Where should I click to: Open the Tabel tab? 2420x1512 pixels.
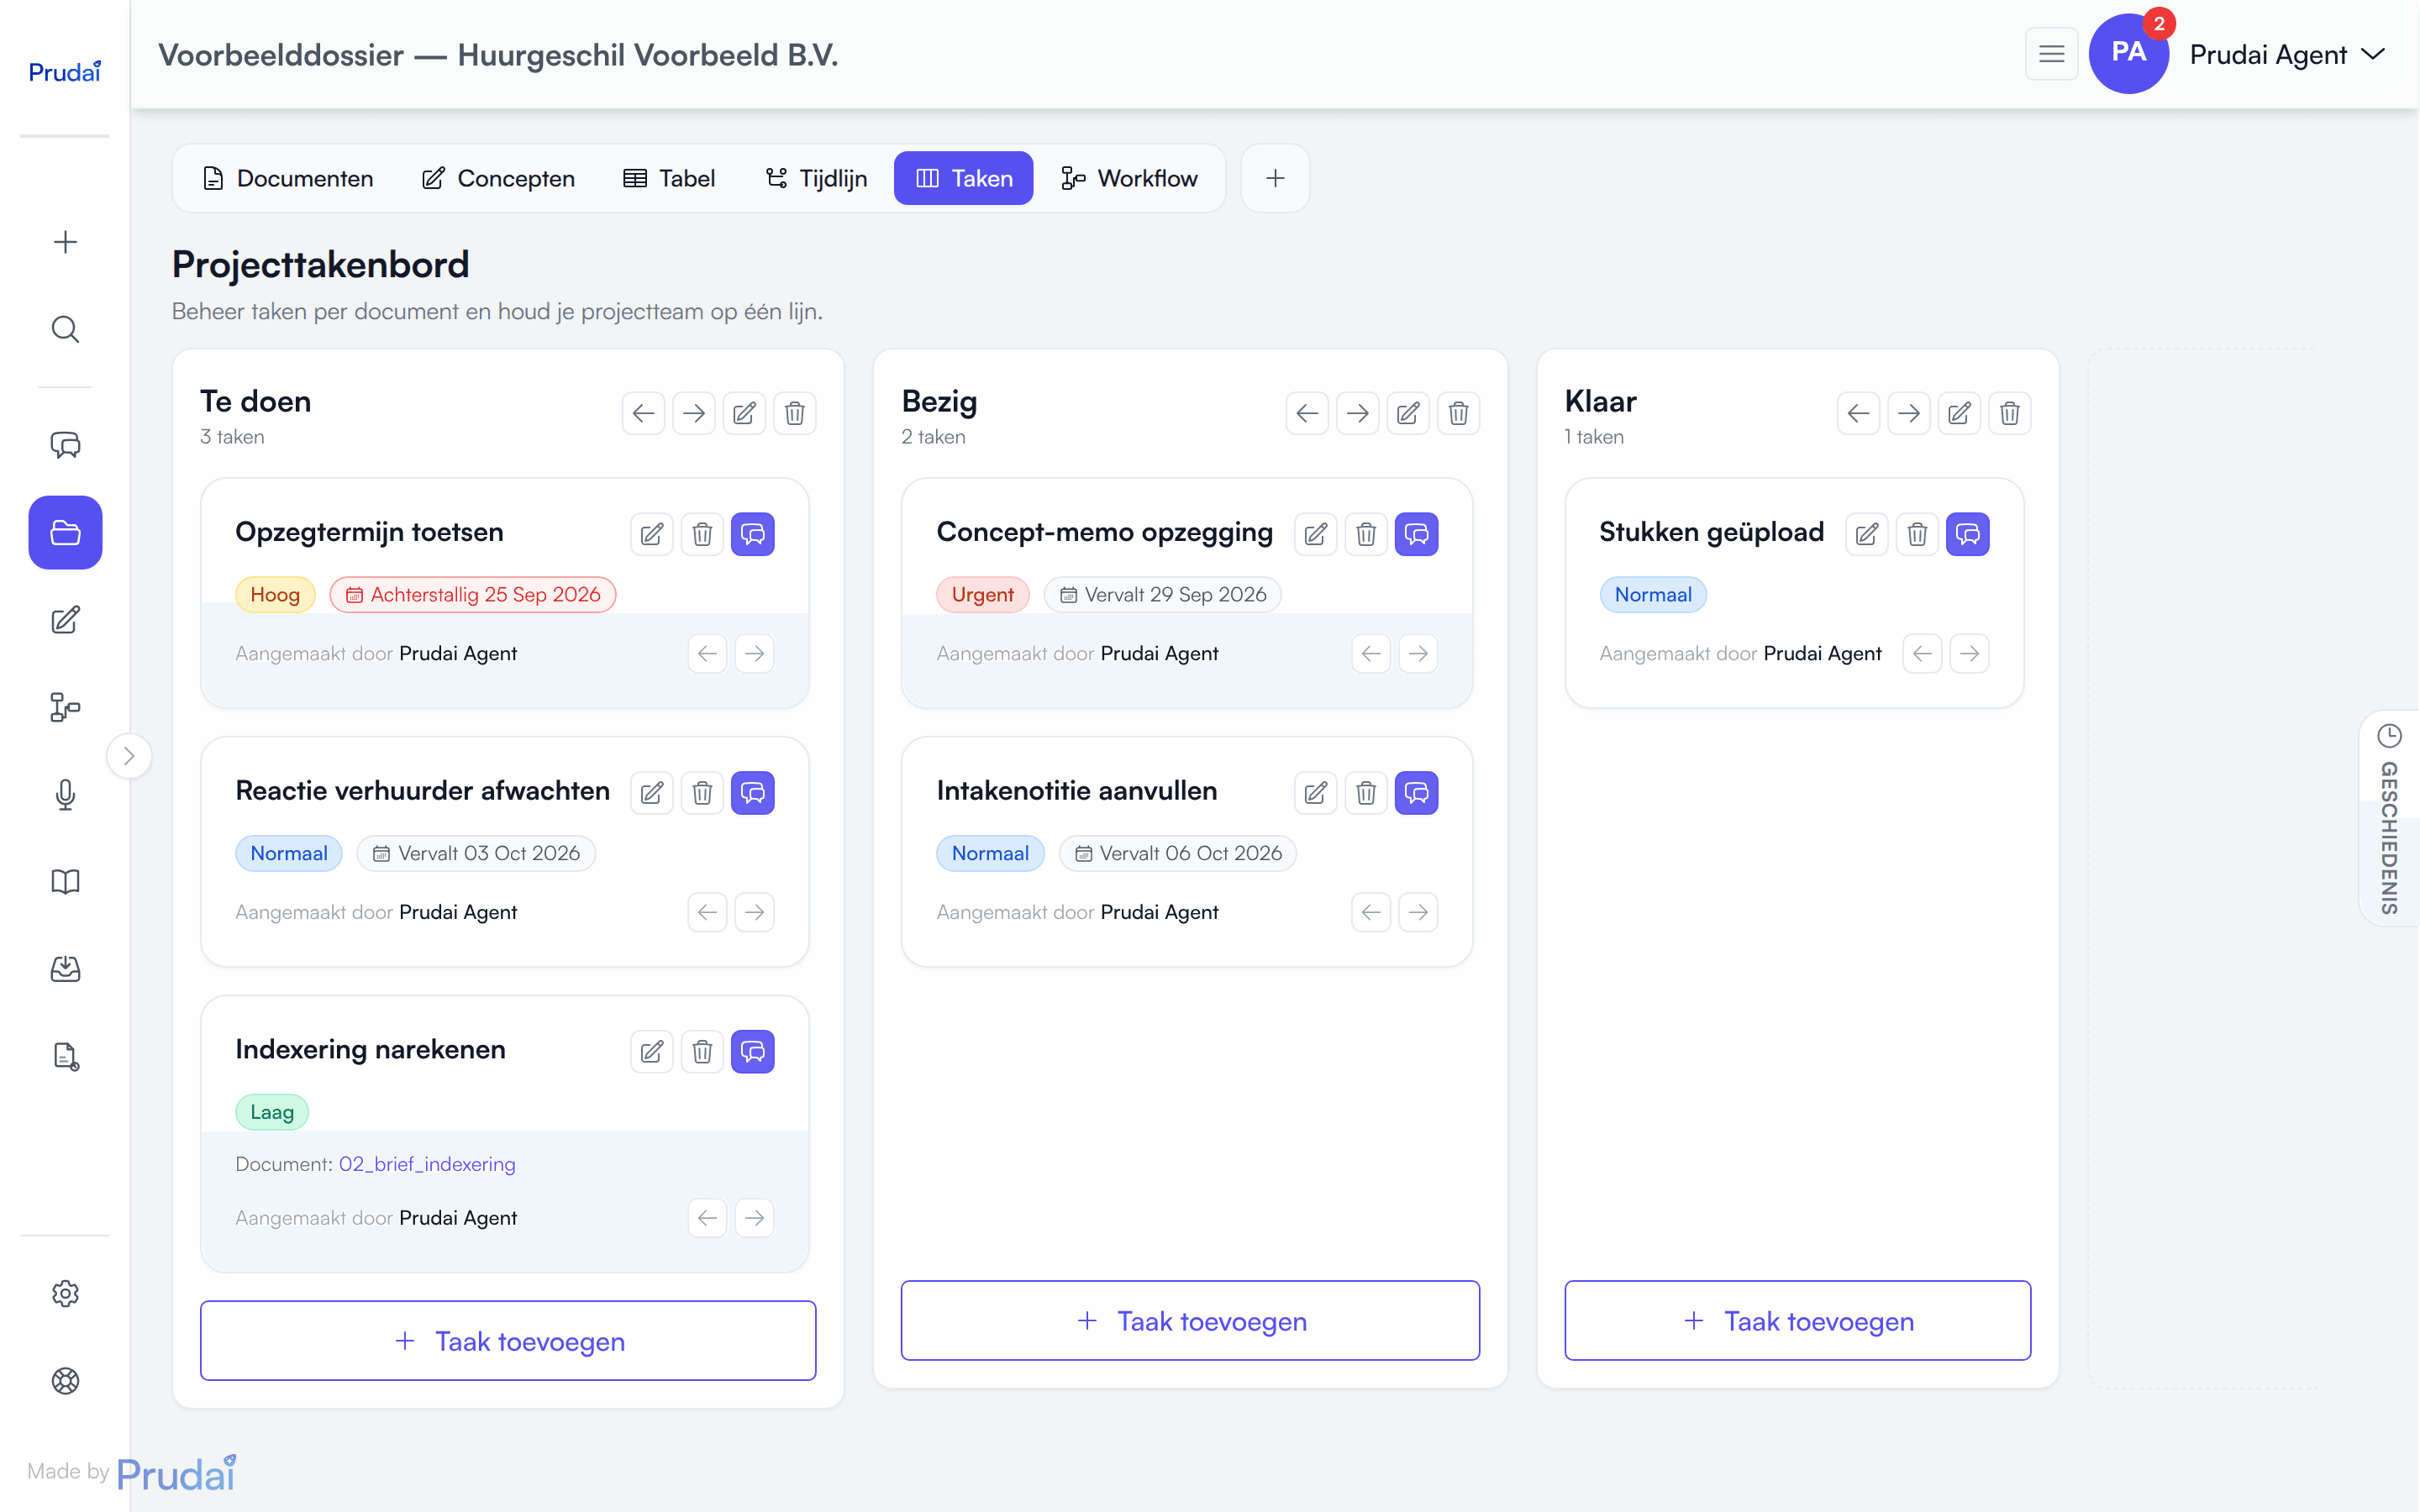[669, 178]
